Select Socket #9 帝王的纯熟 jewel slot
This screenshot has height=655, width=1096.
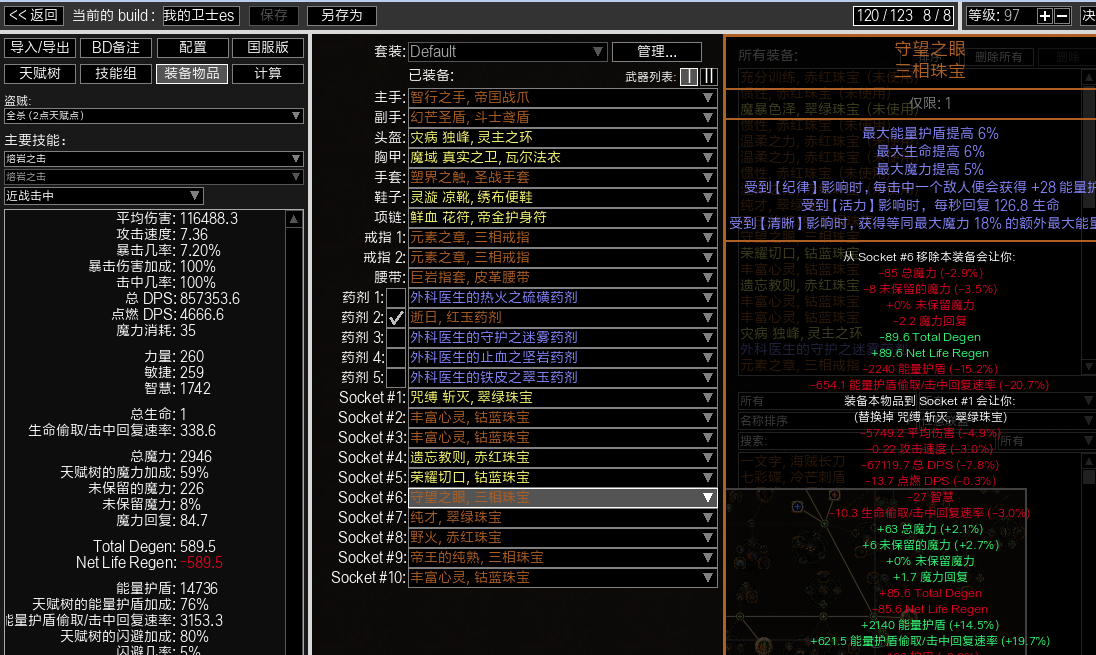[x=562, y=557]
